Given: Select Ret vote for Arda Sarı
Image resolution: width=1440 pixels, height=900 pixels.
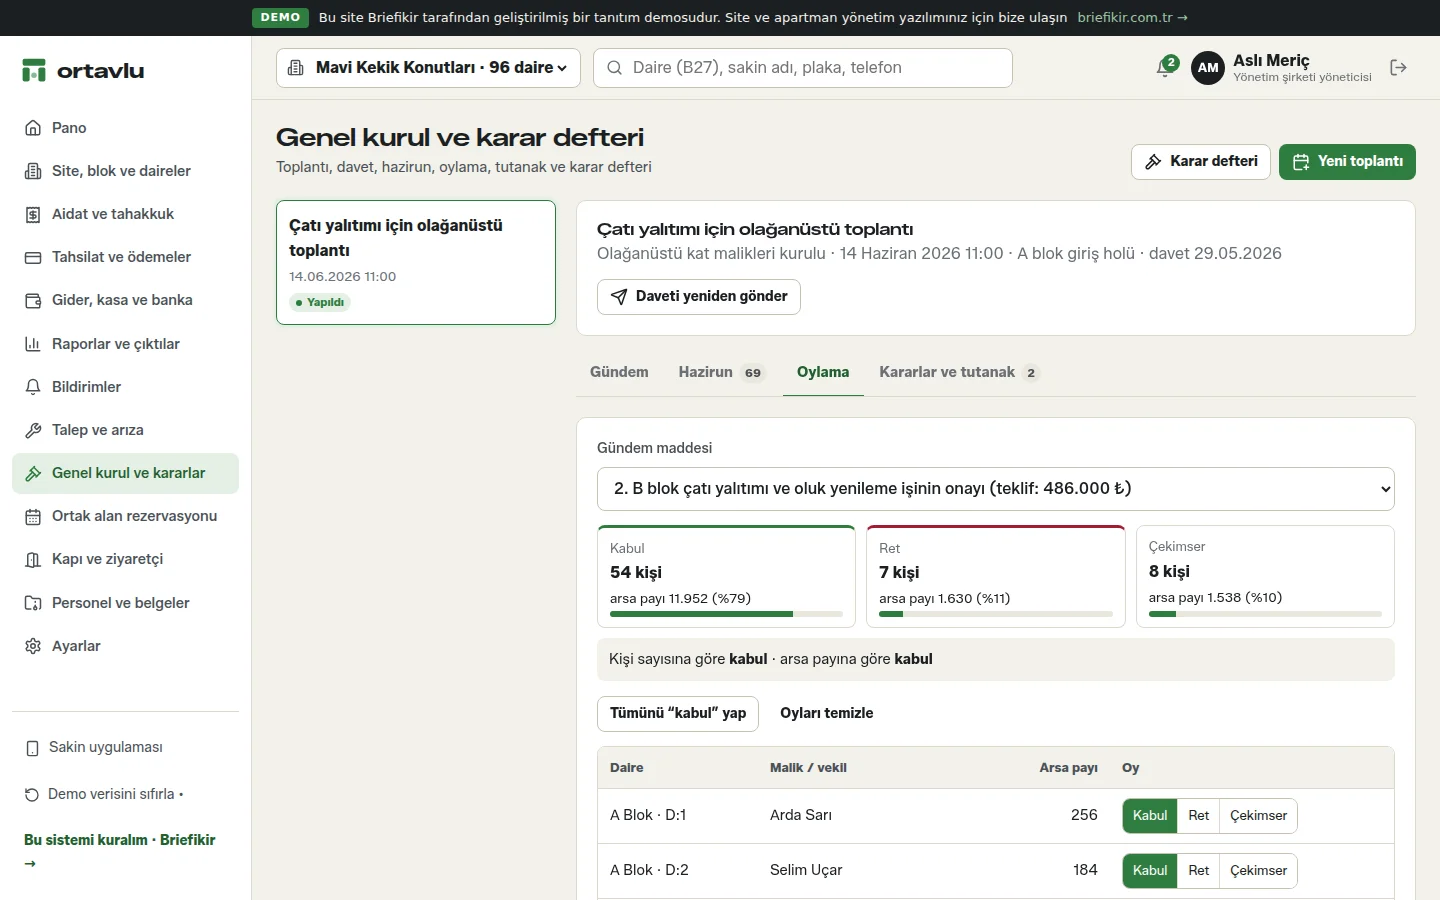Looking at the screenshot, I should tap(1198, 815).
